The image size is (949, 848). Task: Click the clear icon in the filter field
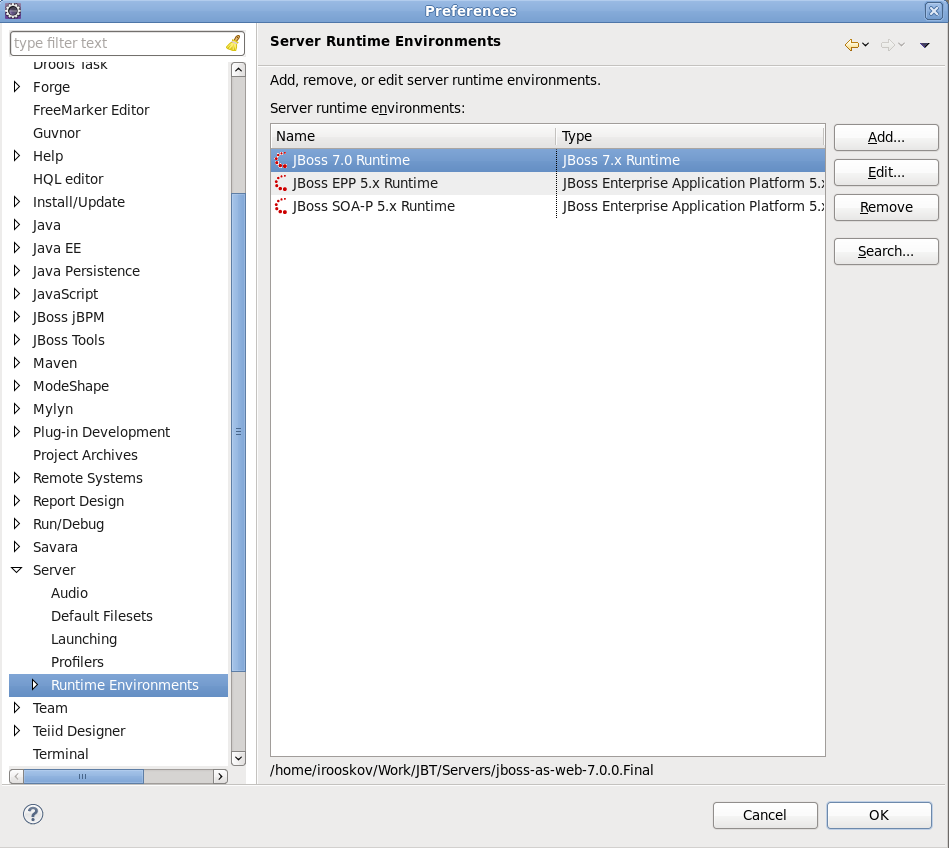[x=232, y=43]
